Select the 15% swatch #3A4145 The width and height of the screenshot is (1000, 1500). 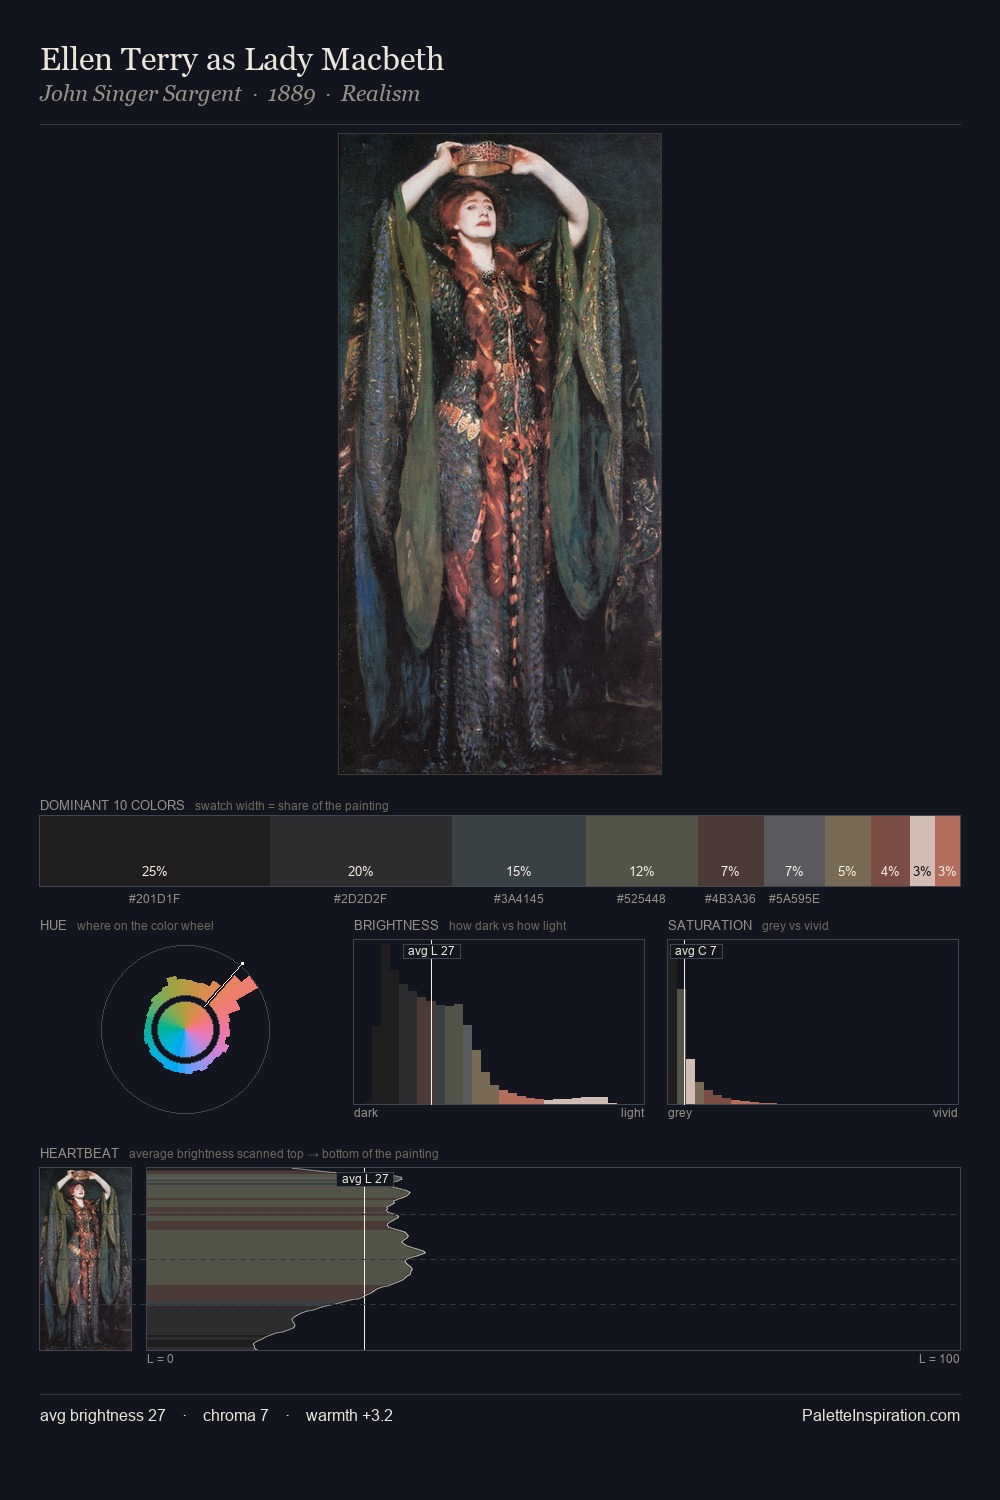[519, 851]
